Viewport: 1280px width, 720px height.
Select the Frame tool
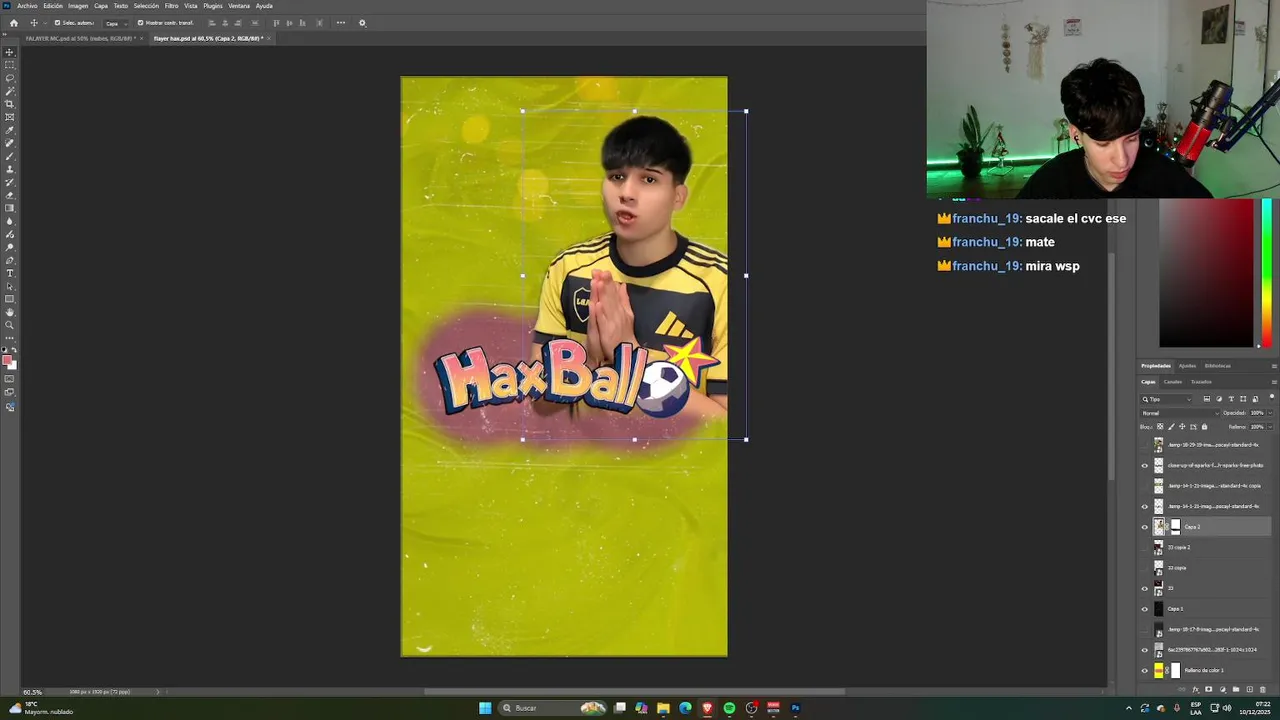(x=10, y=117)
